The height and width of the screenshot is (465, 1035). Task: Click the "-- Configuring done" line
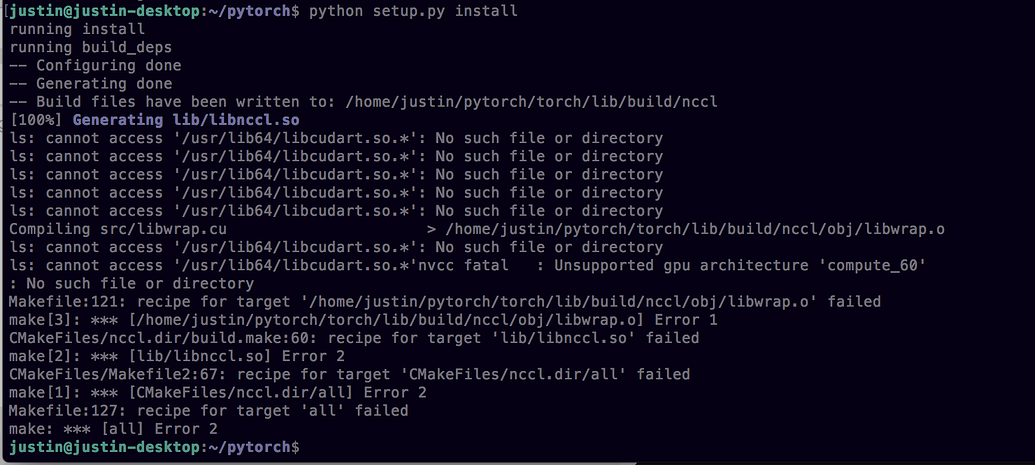pos(95,65)
